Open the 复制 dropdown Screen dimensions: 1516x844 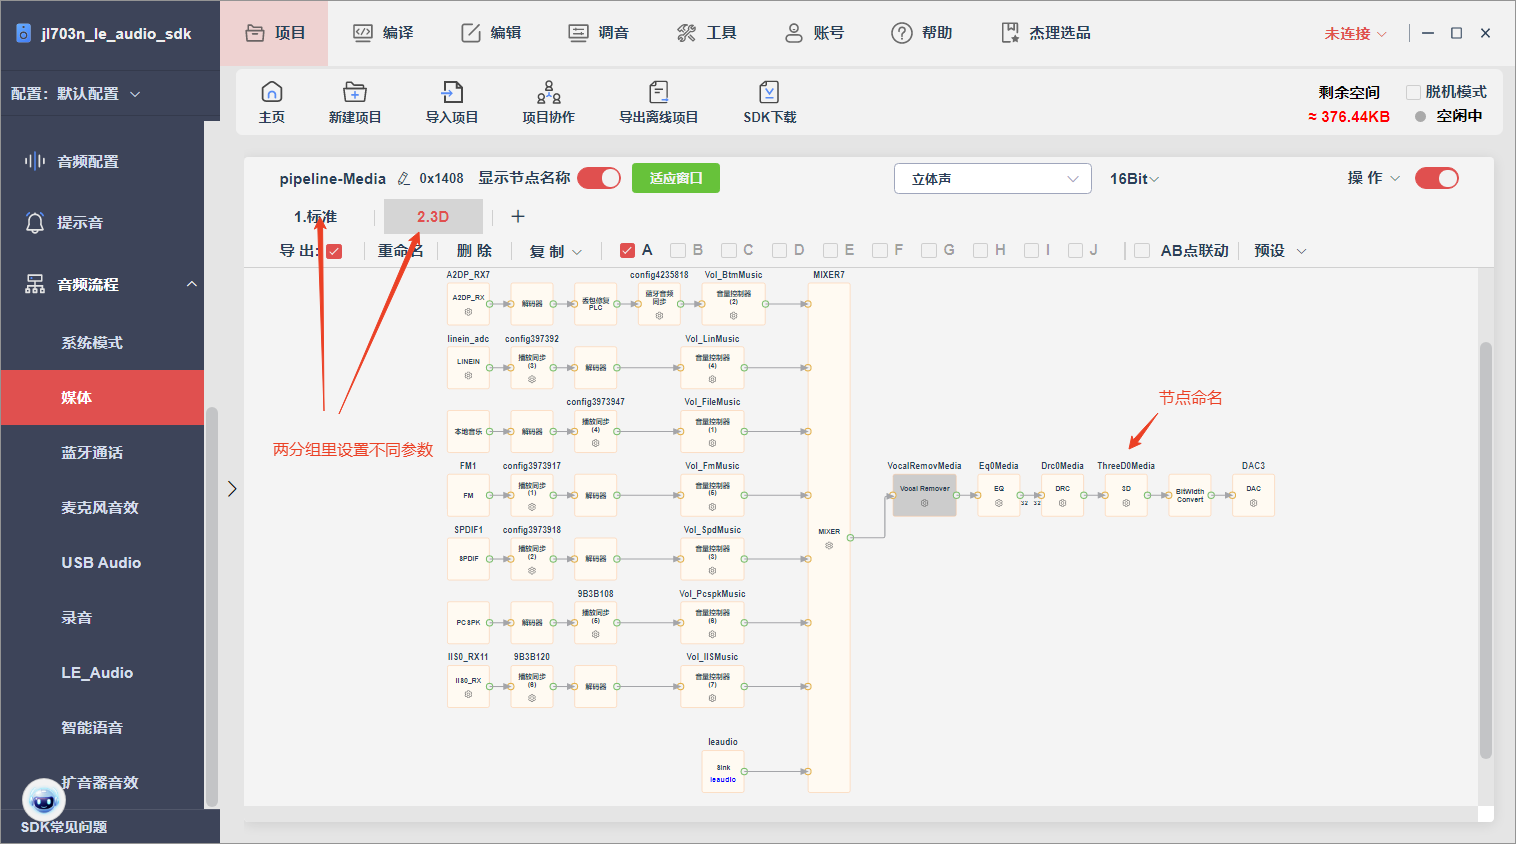pos(555,251)
